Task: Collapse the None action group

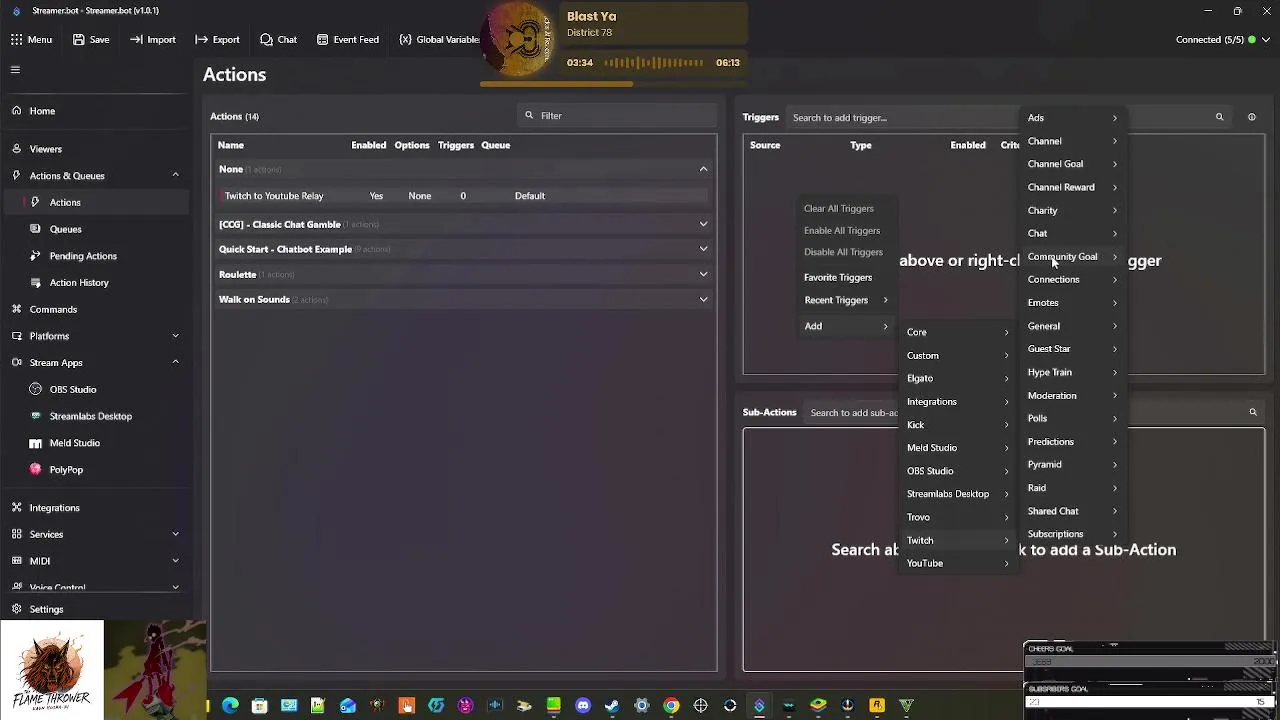Action: point(703,170)
